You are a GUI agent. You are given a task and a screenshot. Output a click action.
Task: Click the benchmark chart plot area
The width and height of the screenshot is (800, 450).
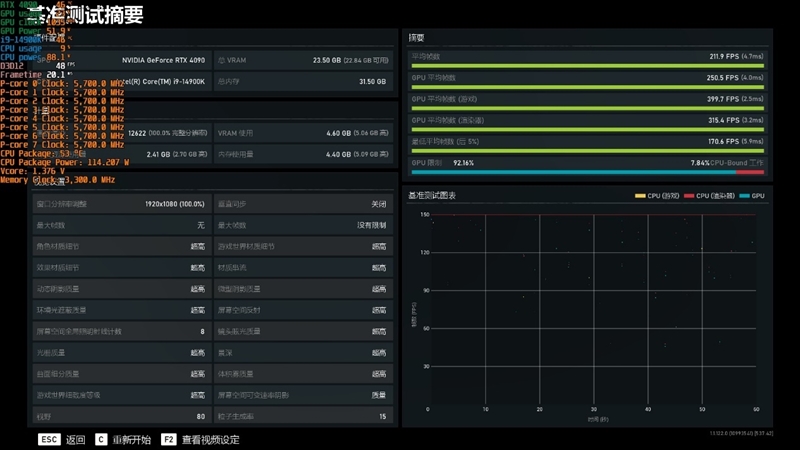point(592,310)
